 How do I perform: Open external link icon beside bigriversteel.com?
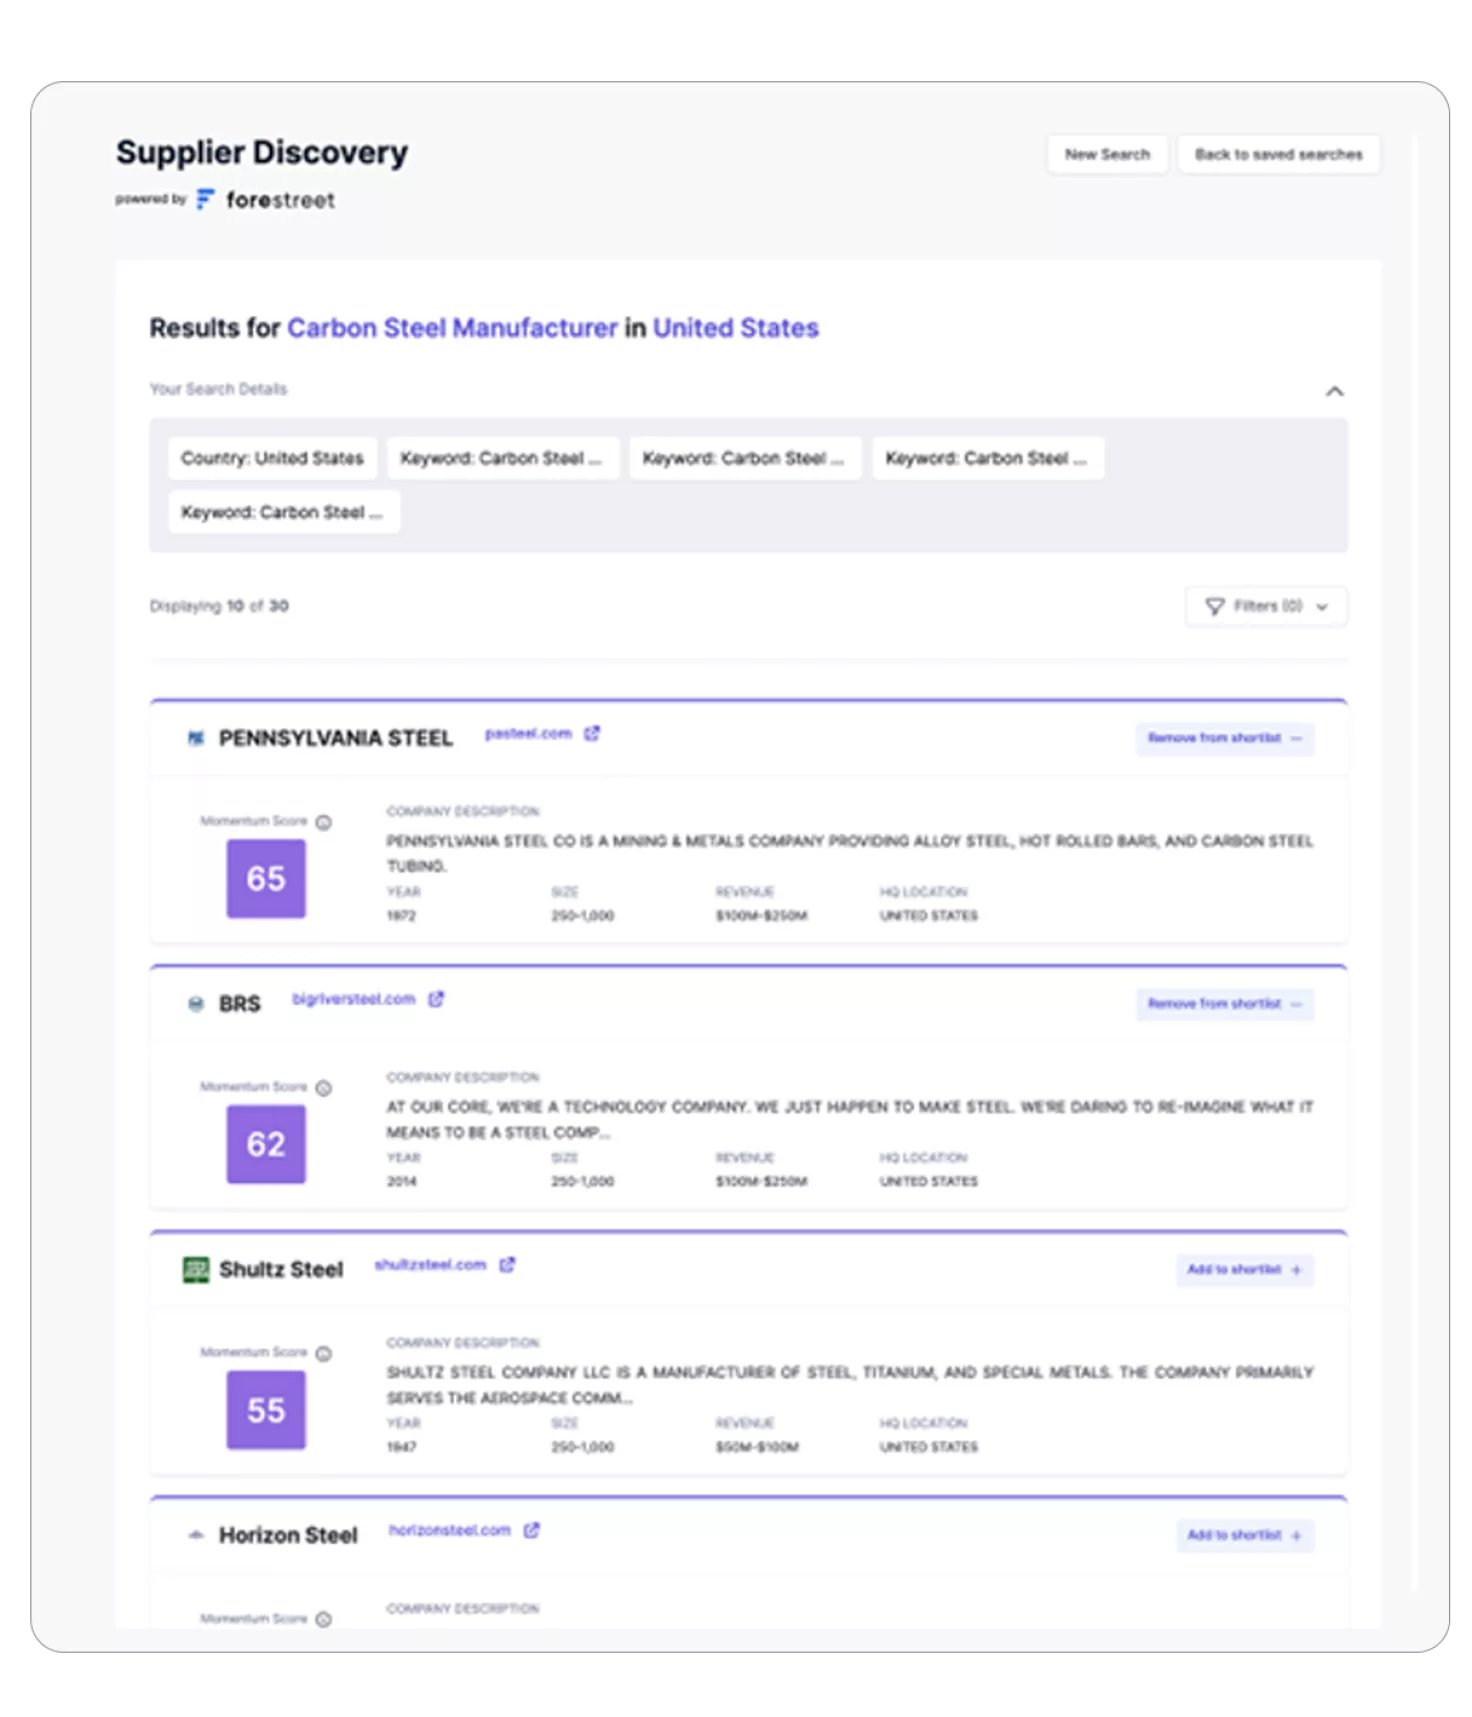[436, 999]
